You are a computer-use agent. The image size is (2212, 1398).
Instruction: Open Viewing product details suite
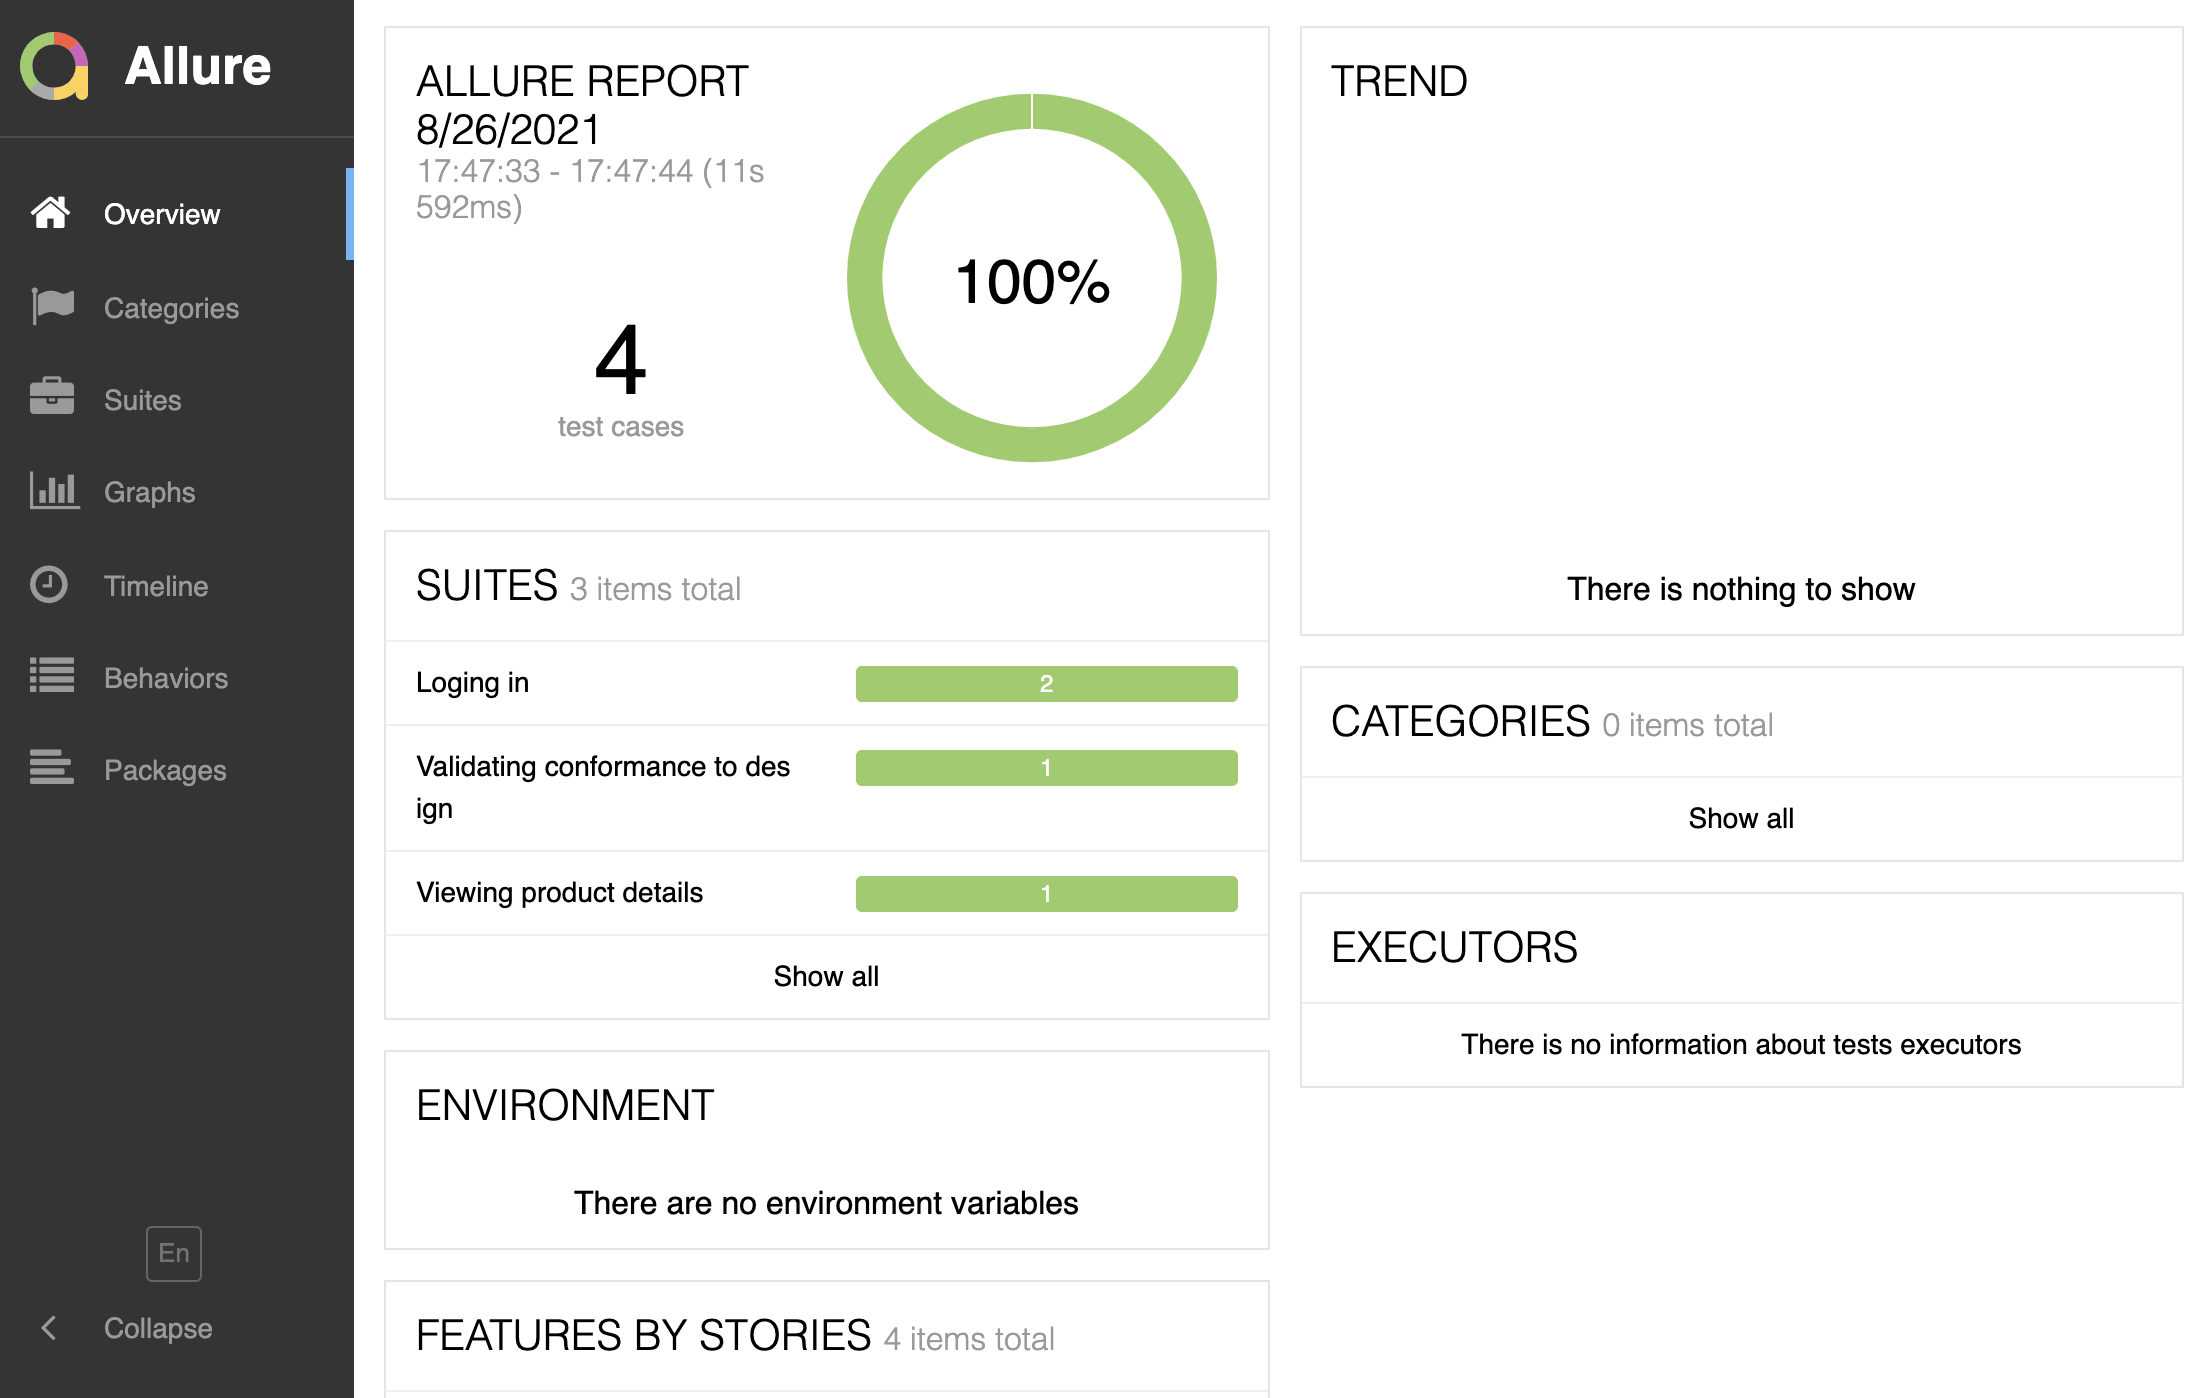tap(826, 893)
